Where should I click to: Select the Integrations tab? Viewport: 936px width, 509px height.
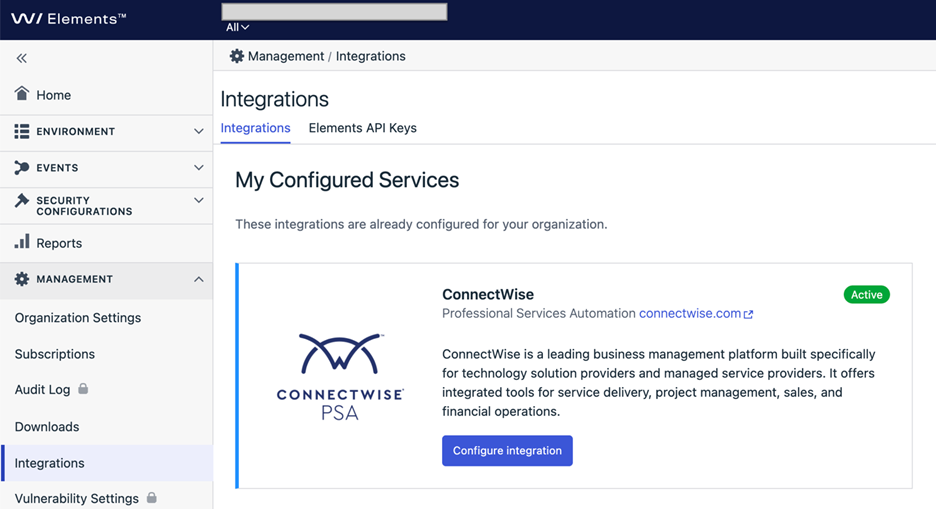point(255,128)
